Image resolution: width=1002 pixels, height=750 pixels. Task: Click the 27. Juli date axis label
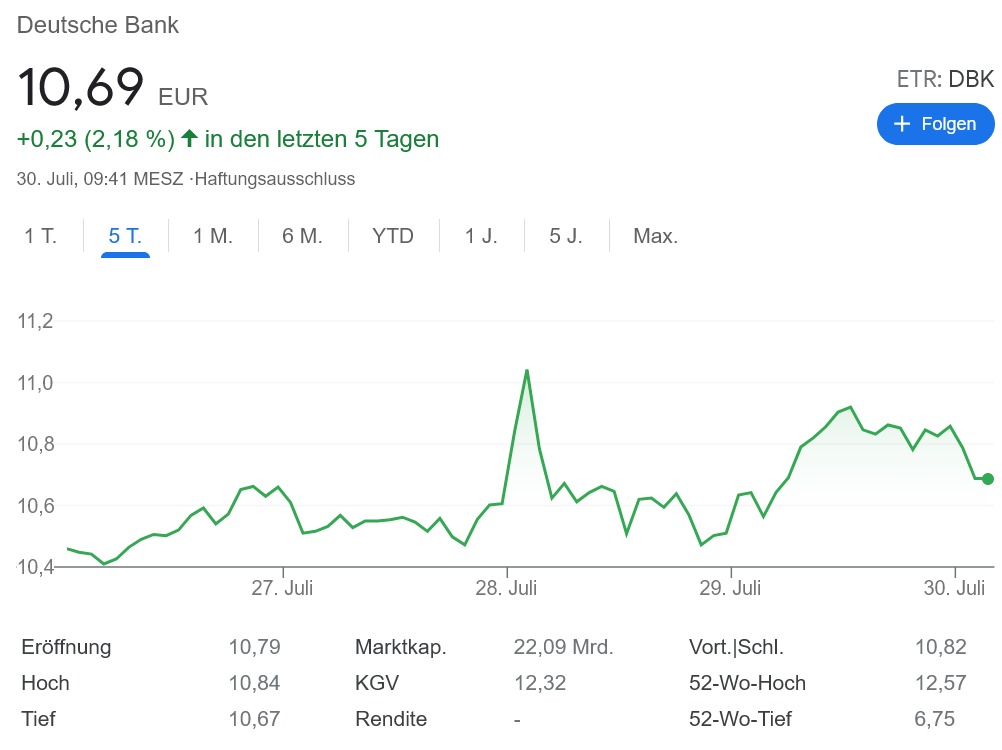(x=282, y=588)
